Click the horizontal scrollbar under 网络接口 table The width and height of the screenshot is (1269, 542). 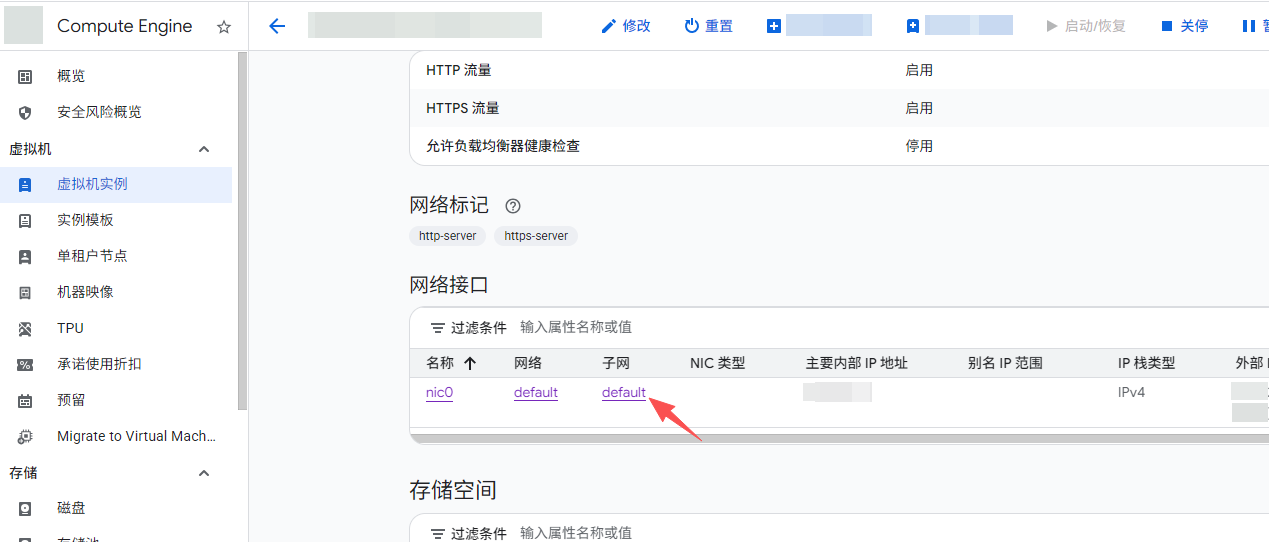point(839,438)
